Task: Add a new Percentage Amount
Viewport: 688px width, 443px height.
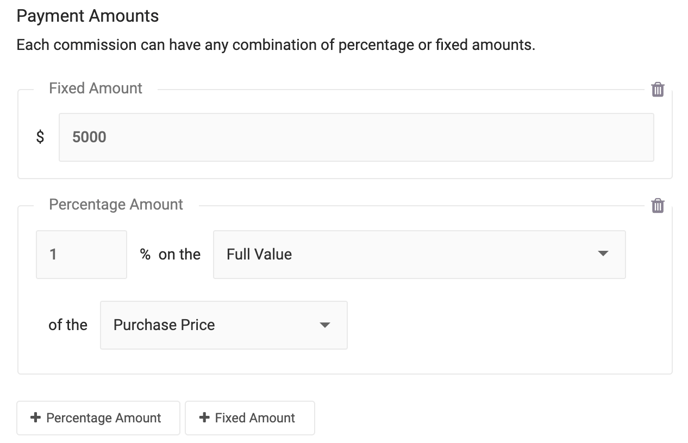Action: click(x=98, y=418)
